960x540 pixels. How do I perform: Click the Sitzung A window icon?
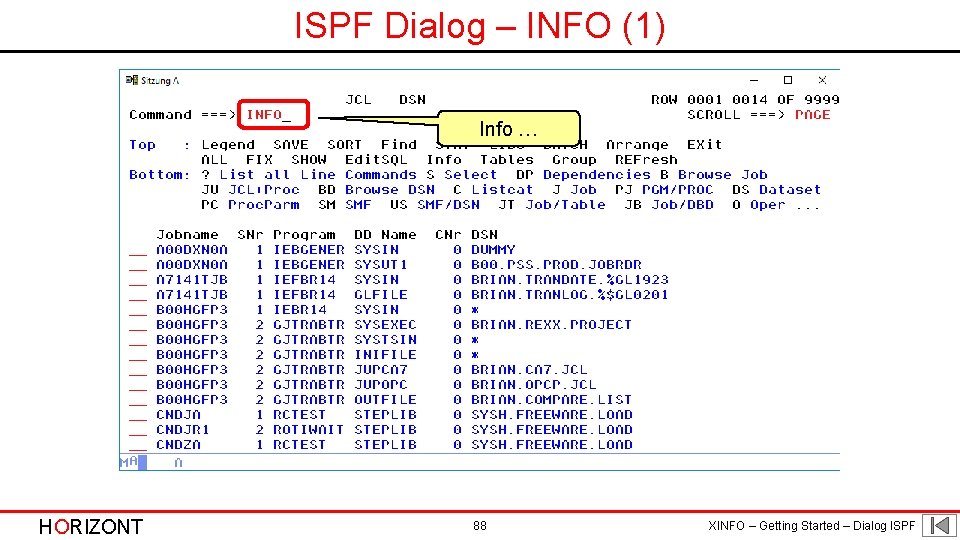[x=132, y=80]
